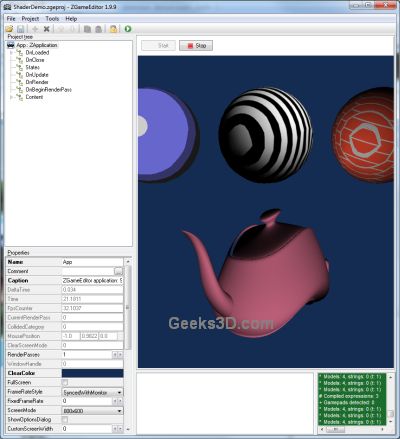
Task: Click the copy component toolbar icon
Action: 87,29
